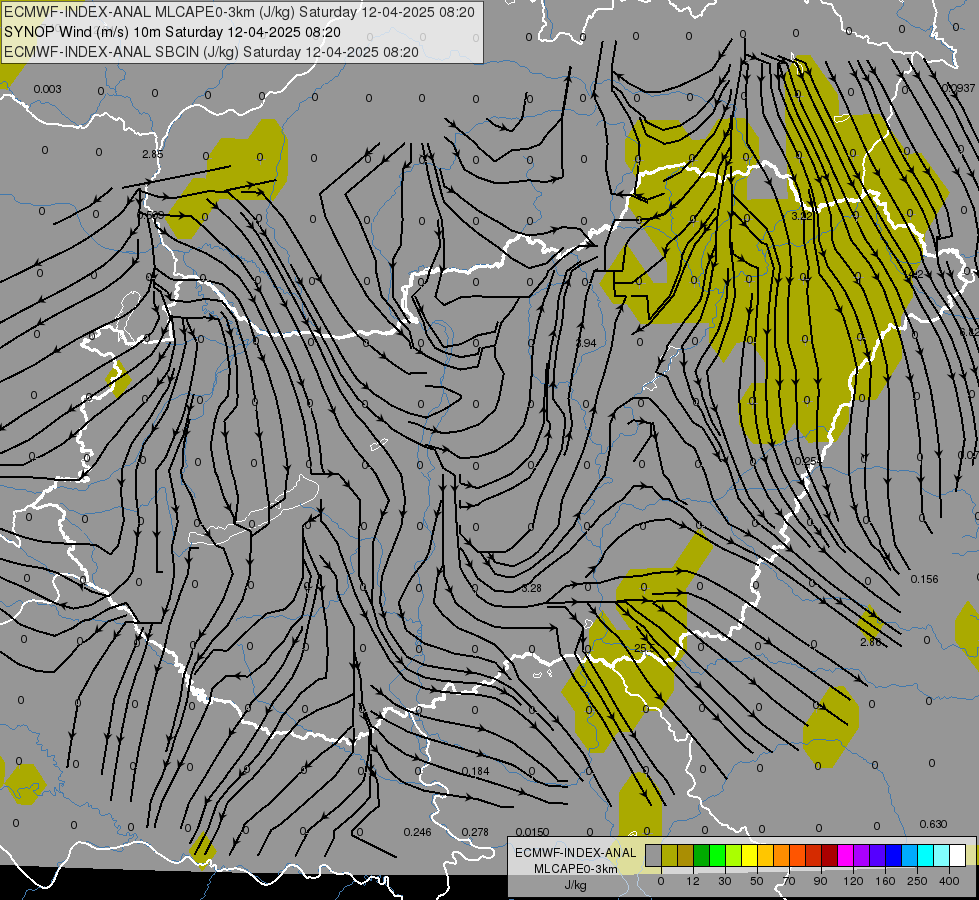Click the gray swatch in the MLCAPE legend
979x900 pixels.
pyautogui.click(x=654, y=855)
